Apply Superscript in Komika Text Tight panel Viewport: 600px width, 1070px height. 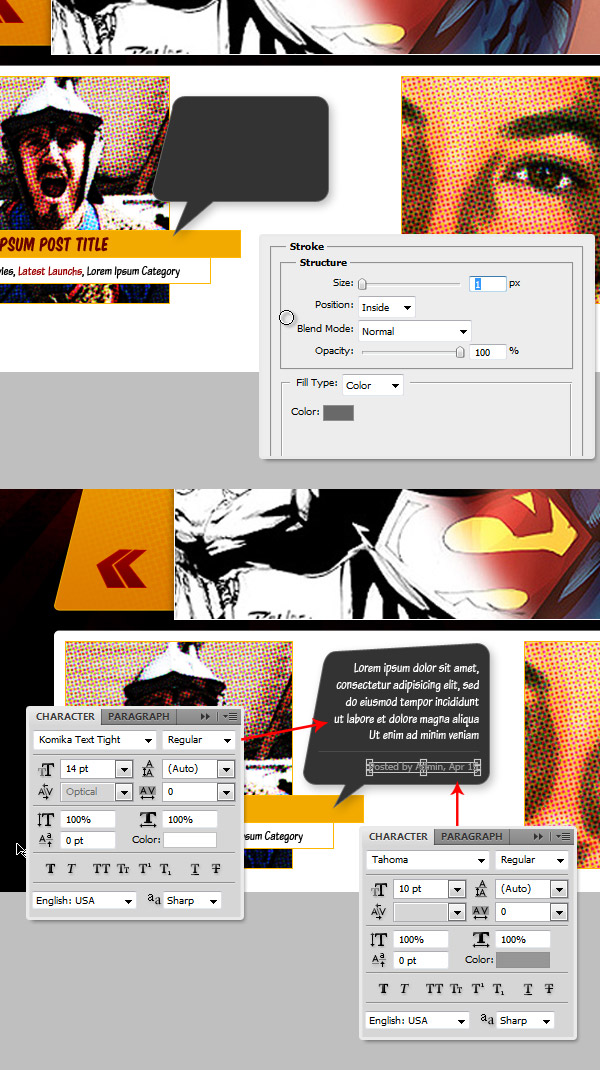tap(145, 869)
